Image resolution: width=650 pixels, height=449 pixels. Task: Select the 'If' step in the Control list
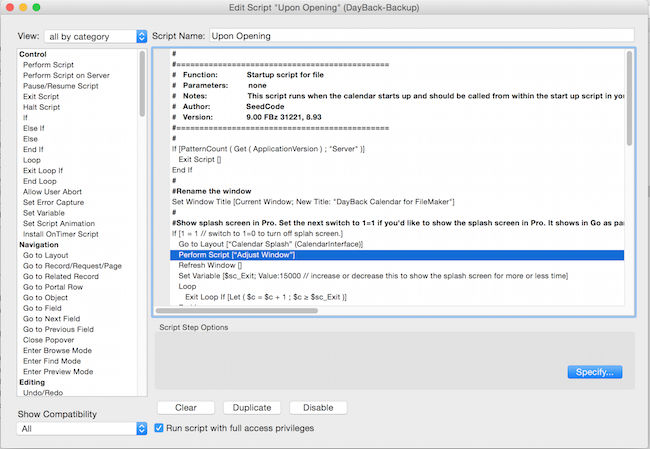coord(25,118)
